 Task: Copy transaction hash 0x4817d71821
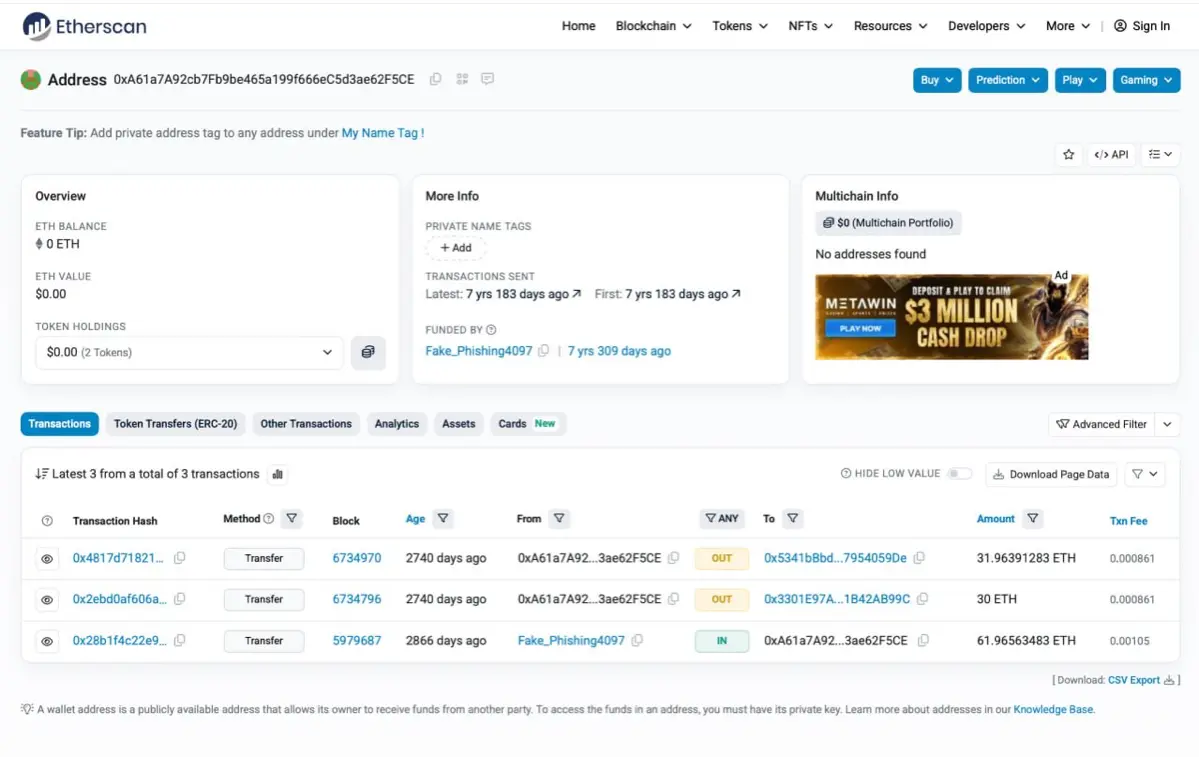[180, 558]
